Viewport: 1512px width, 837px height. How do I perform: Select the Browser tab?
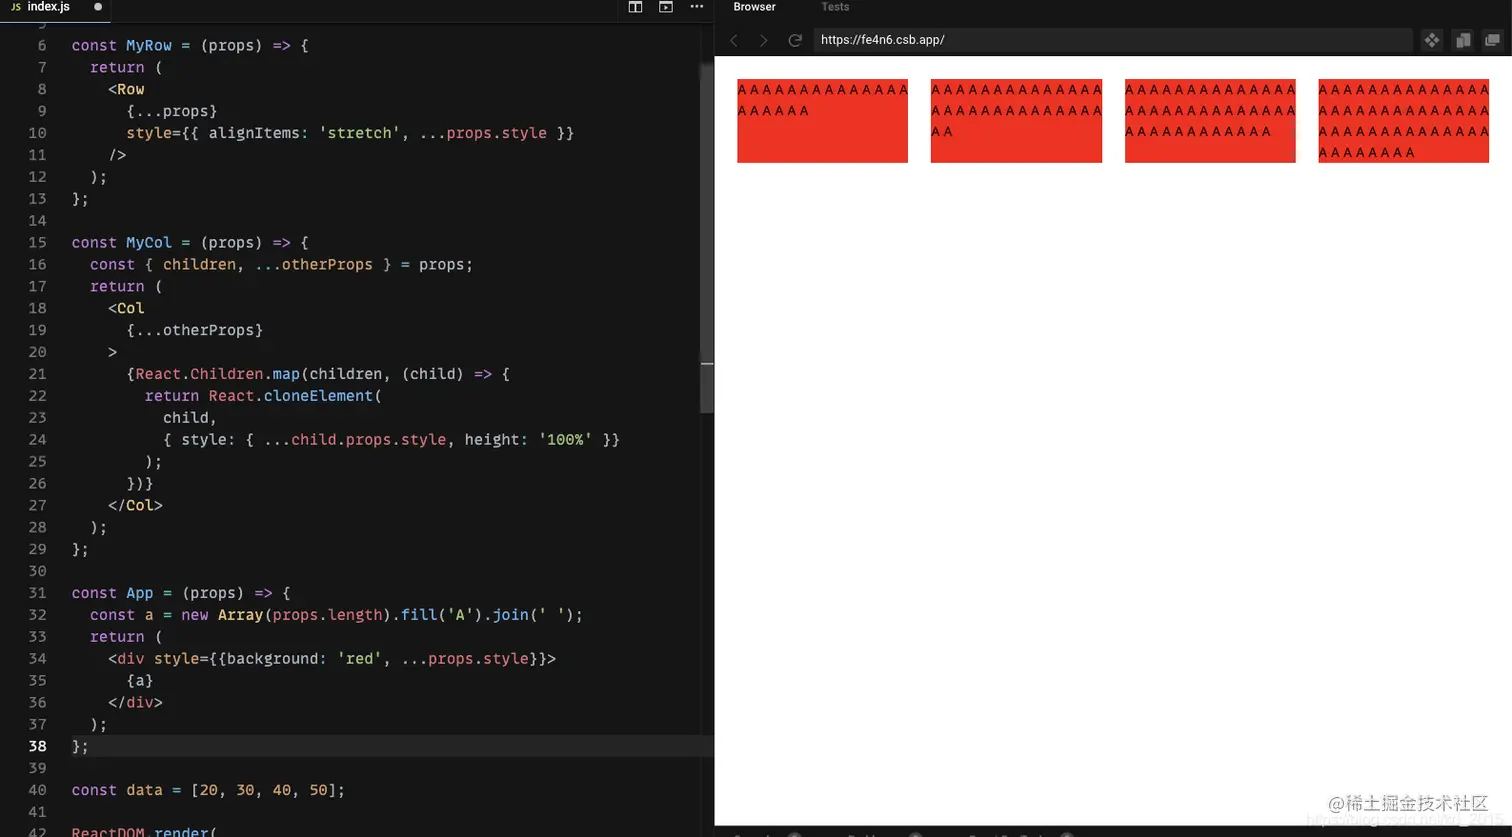click(754, 7)
